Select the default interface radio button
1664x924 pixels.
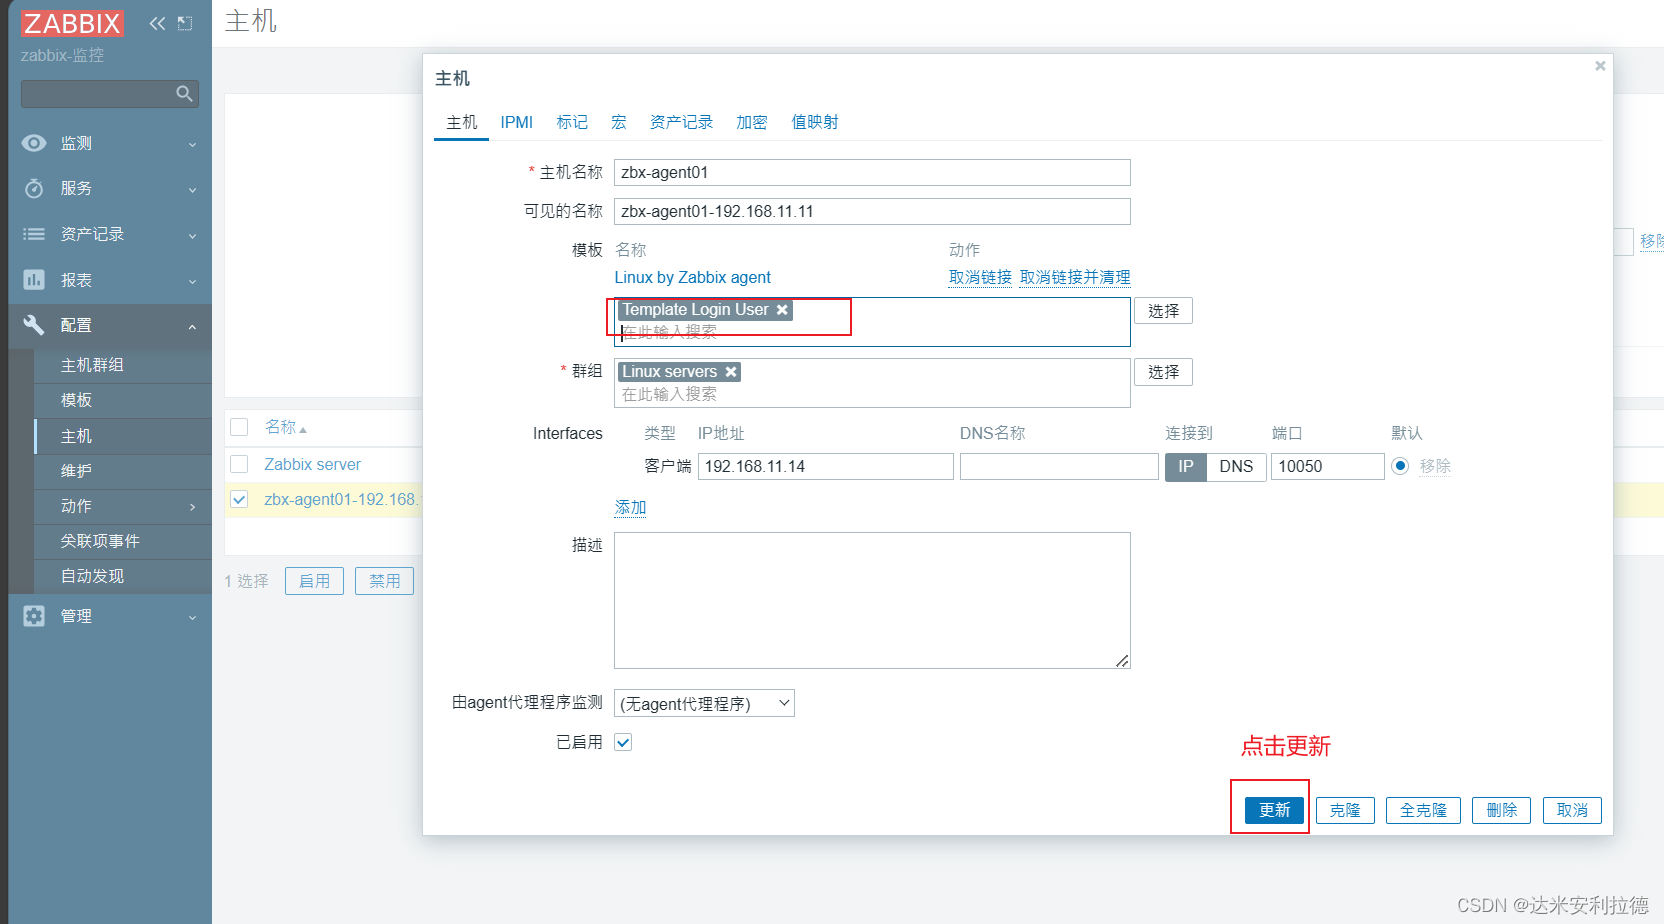[1400, 466]
